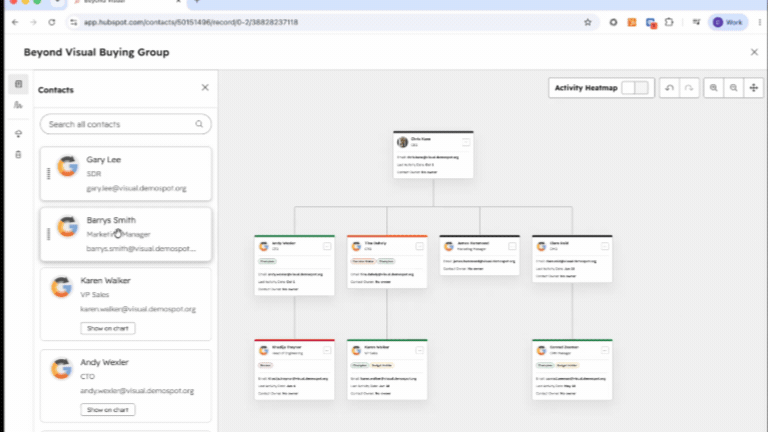Click the orange extension icon in toolbar
Image resolution: width=768 pixels, height=432 pixels.
coord(632,22)
